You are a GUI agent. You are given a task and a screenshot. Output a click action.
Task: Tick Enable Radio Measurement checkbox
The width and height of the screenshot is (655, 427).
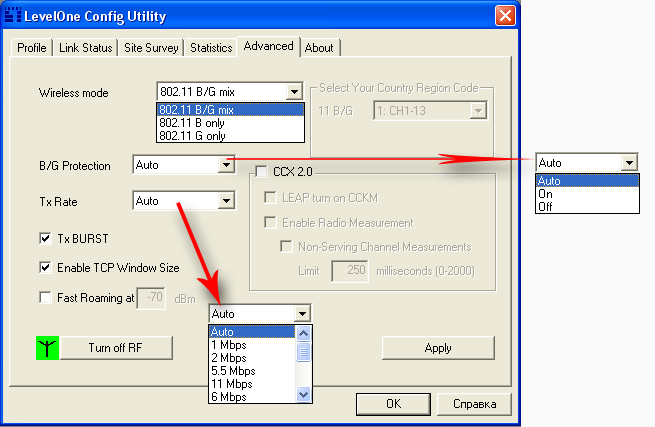270,223
